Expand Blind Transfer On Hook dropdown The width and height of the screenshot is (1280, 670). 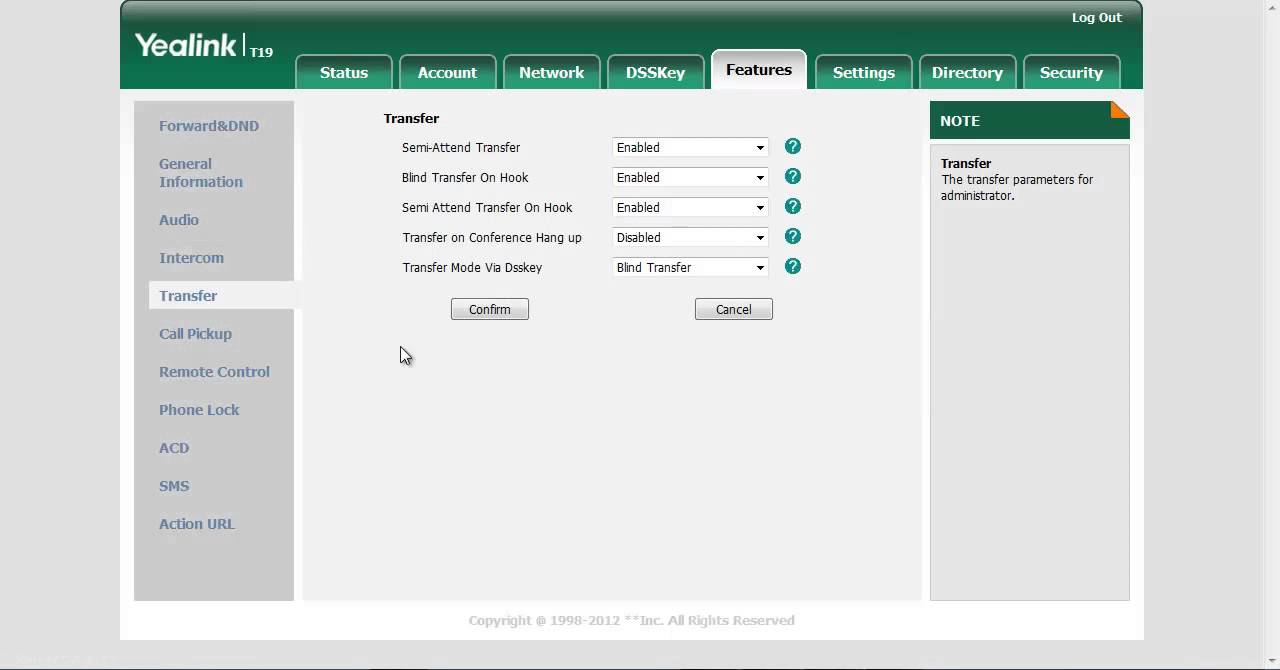click(x=690, y=178)
